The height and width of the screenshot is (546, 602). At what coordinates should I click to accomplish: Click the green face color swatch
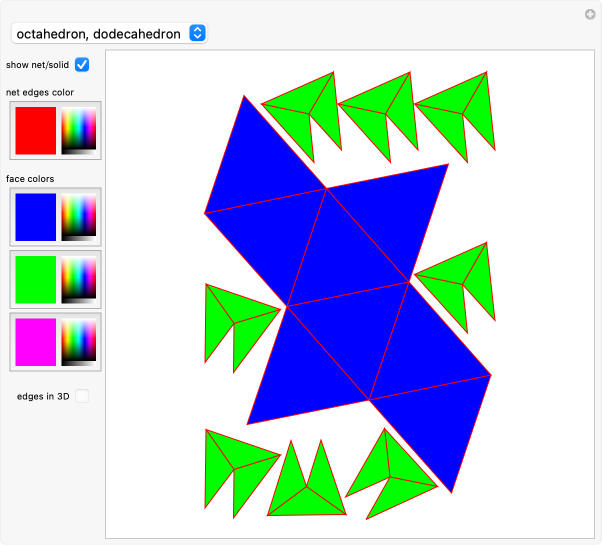35,278
